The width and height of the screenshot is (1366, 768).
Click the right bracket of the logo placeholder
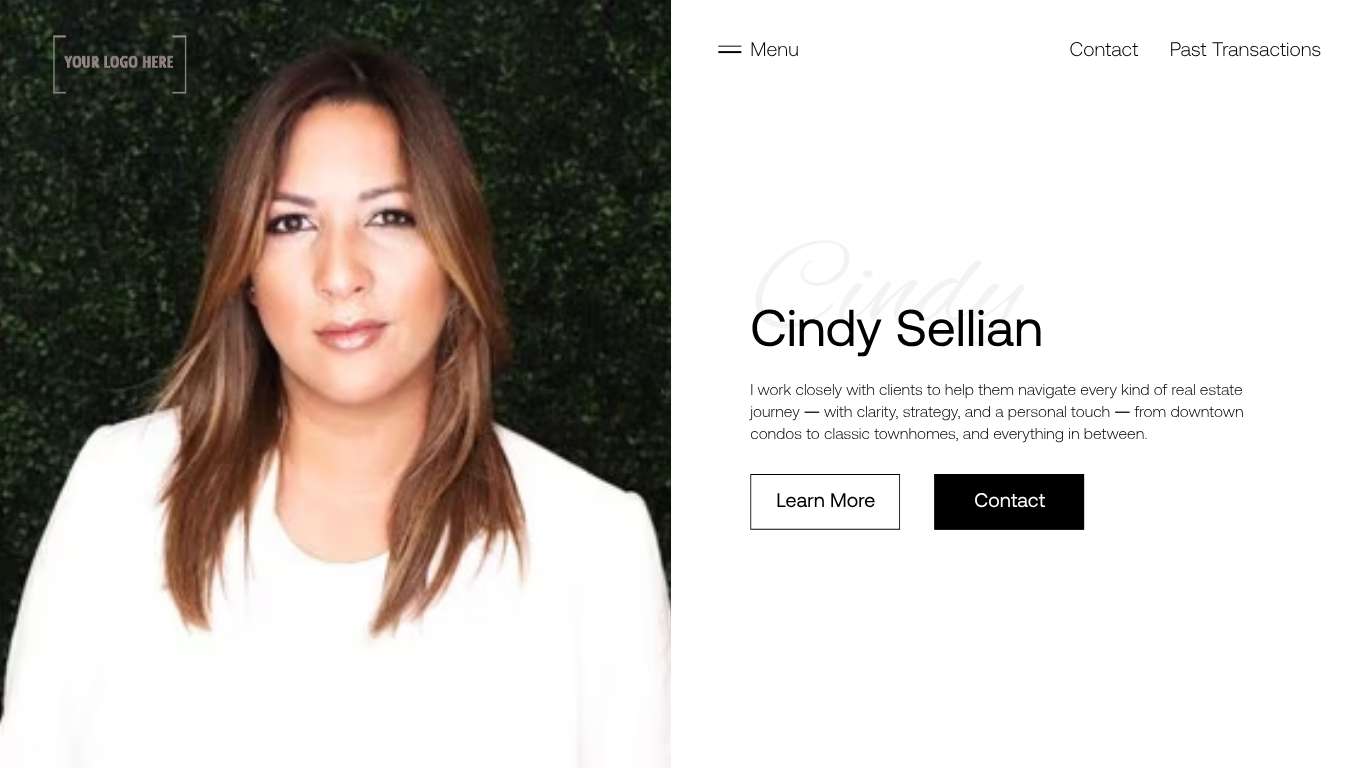click(180, 64)
